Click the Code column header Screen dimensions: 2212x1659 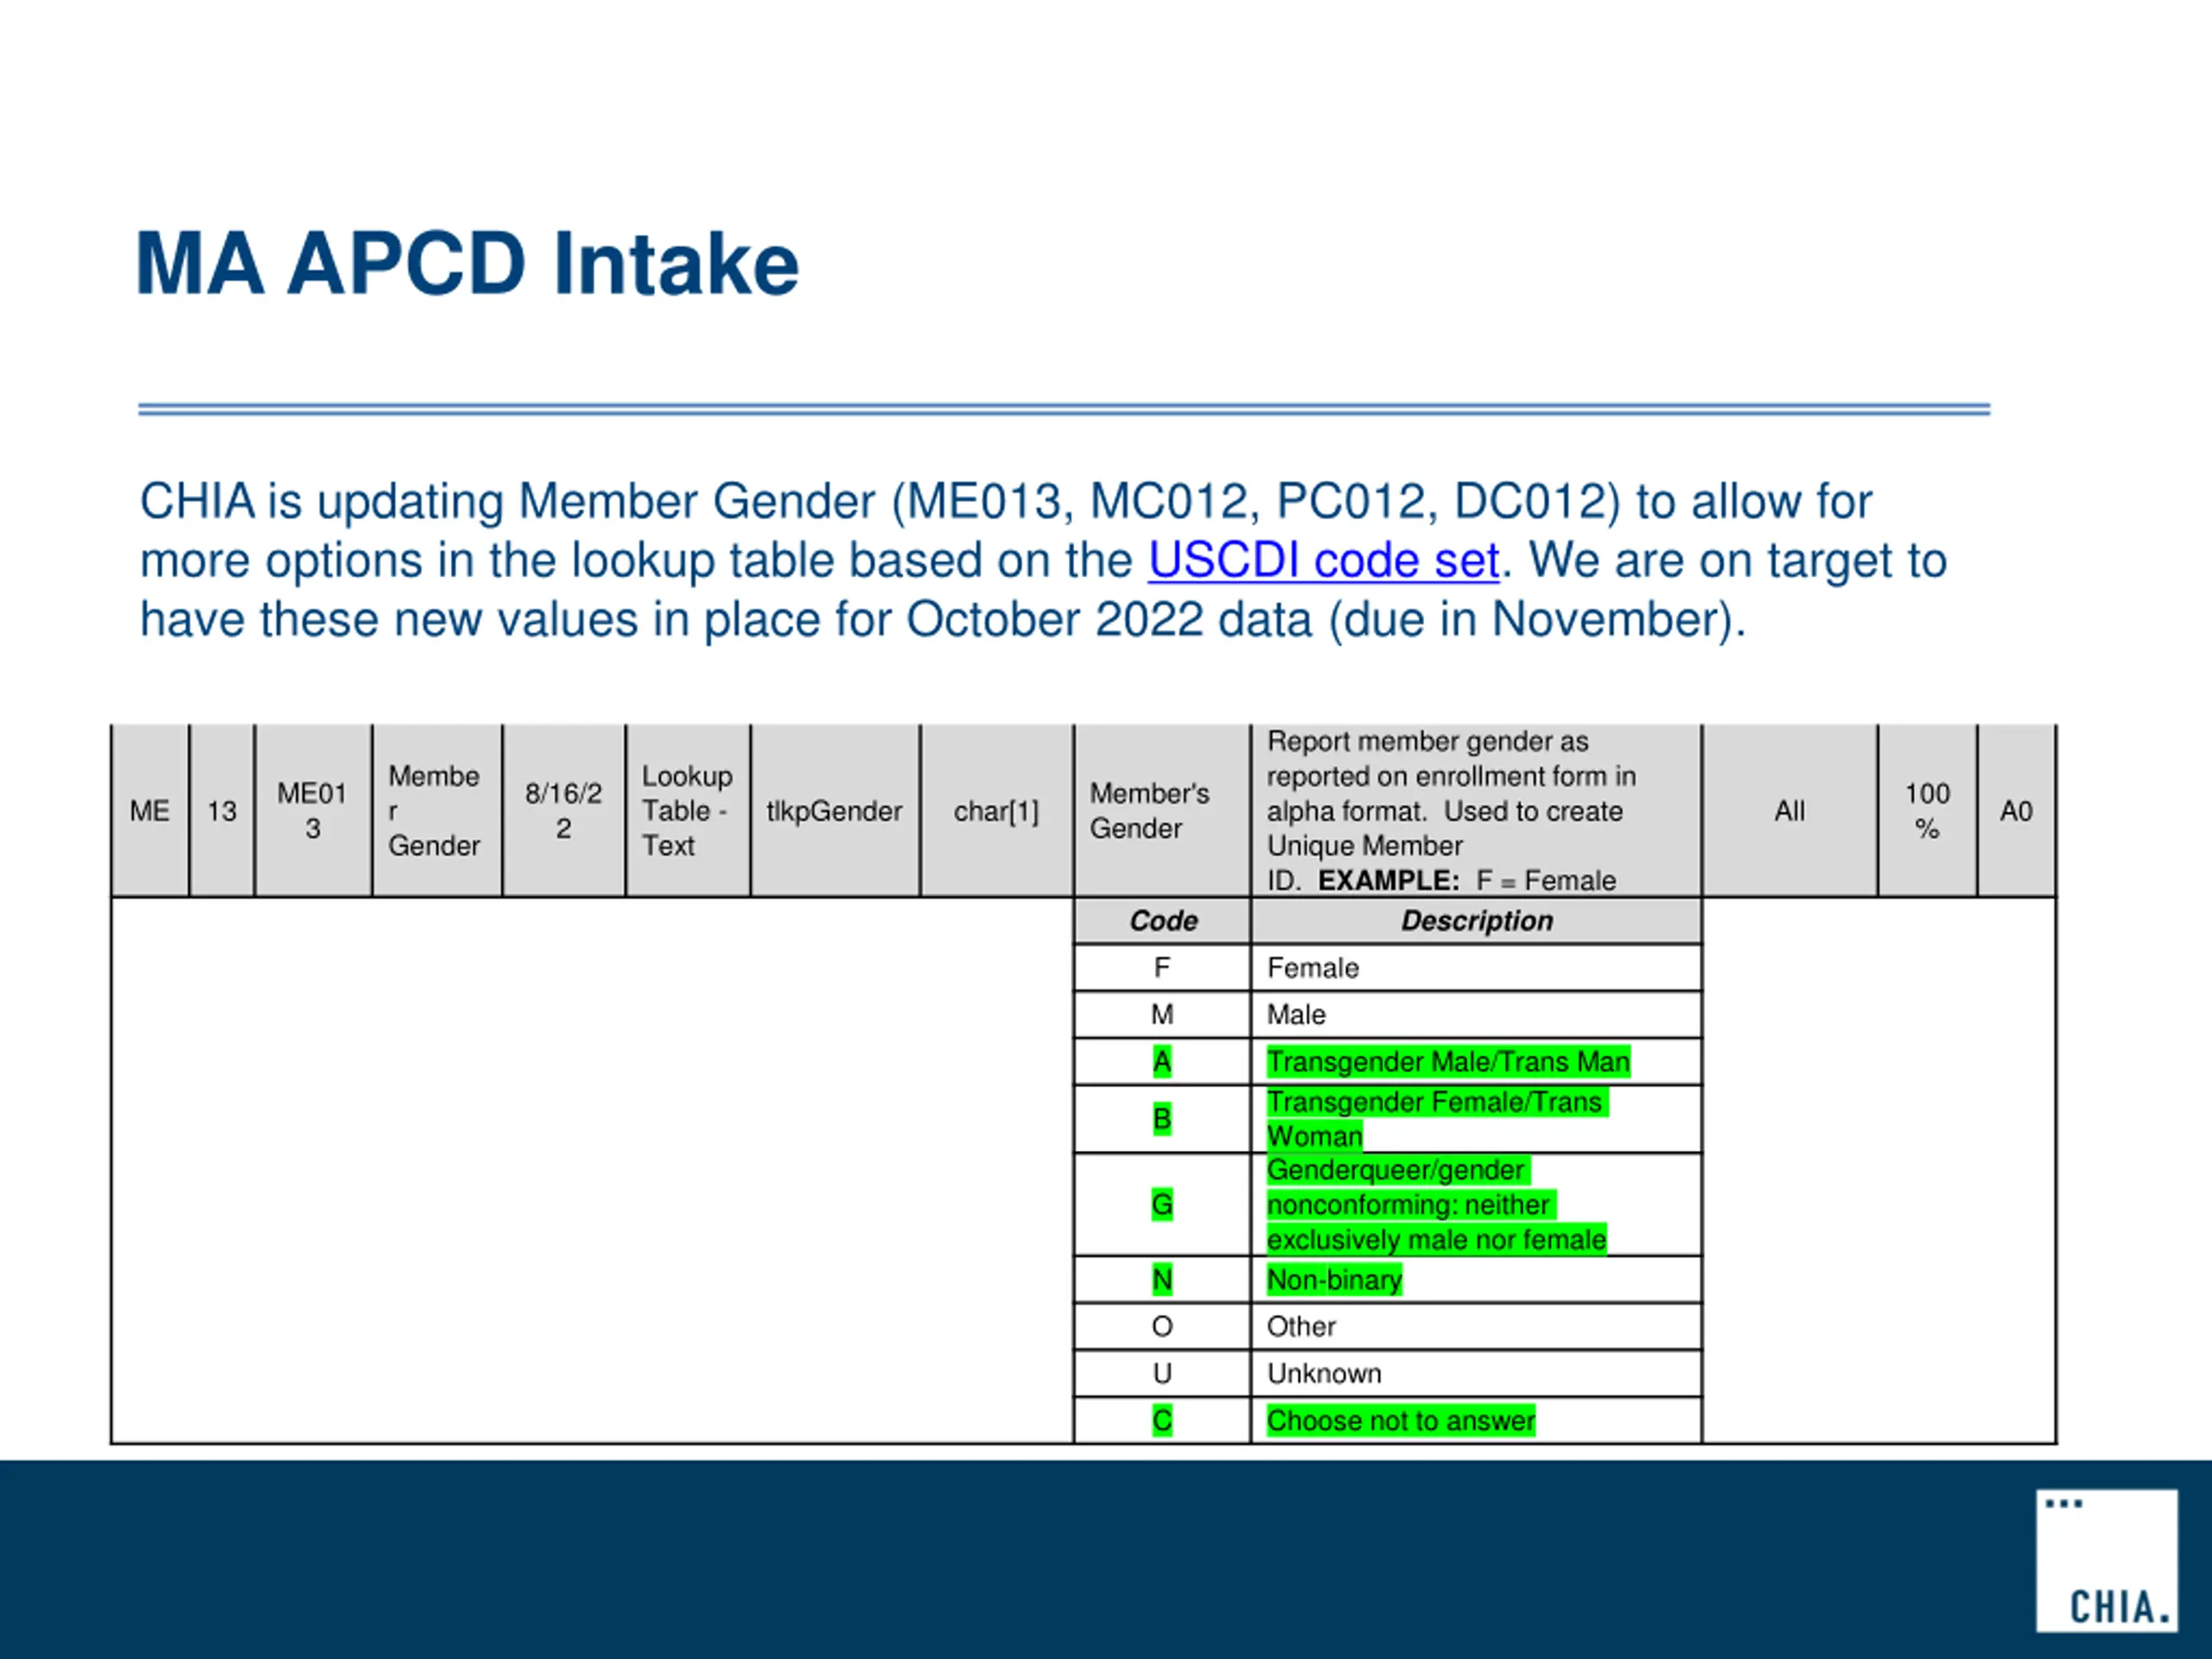click(1162, 920)
